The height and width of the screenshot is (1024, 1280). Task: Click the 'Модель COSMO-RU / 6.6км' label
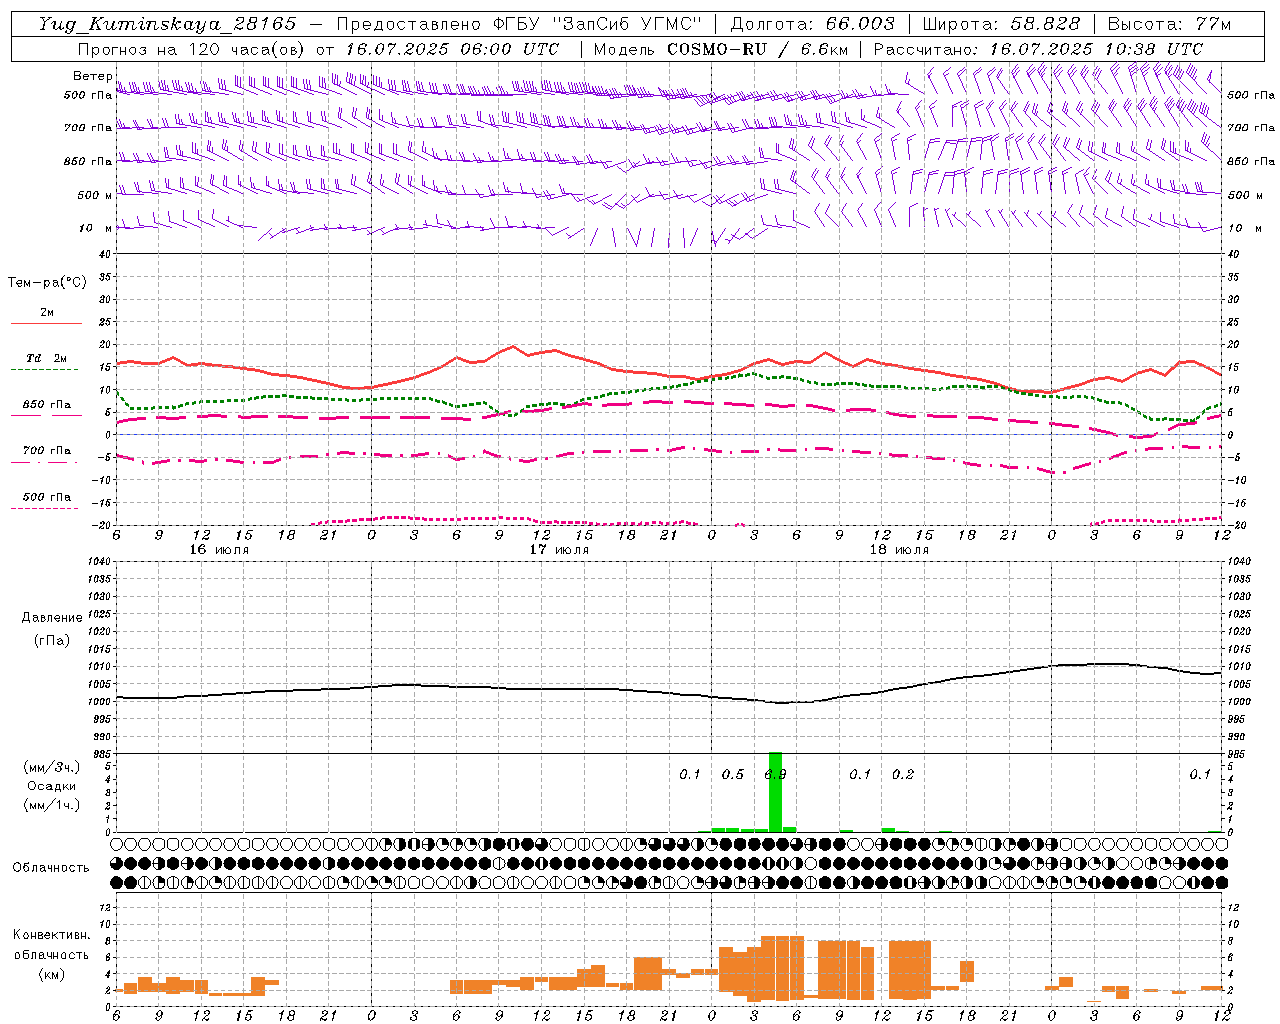coord(720,49)
